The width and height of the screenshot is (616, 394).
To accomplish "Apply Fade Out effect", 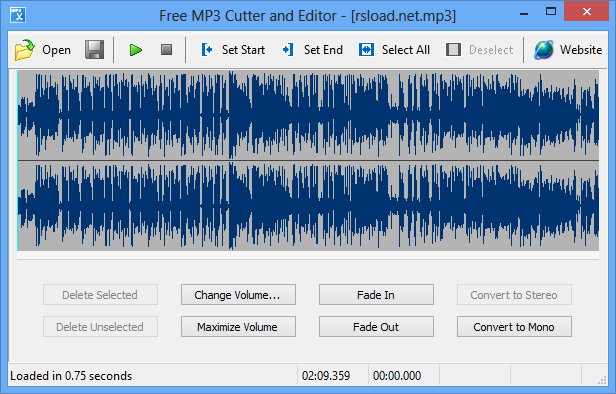I will tap(376, 326).
